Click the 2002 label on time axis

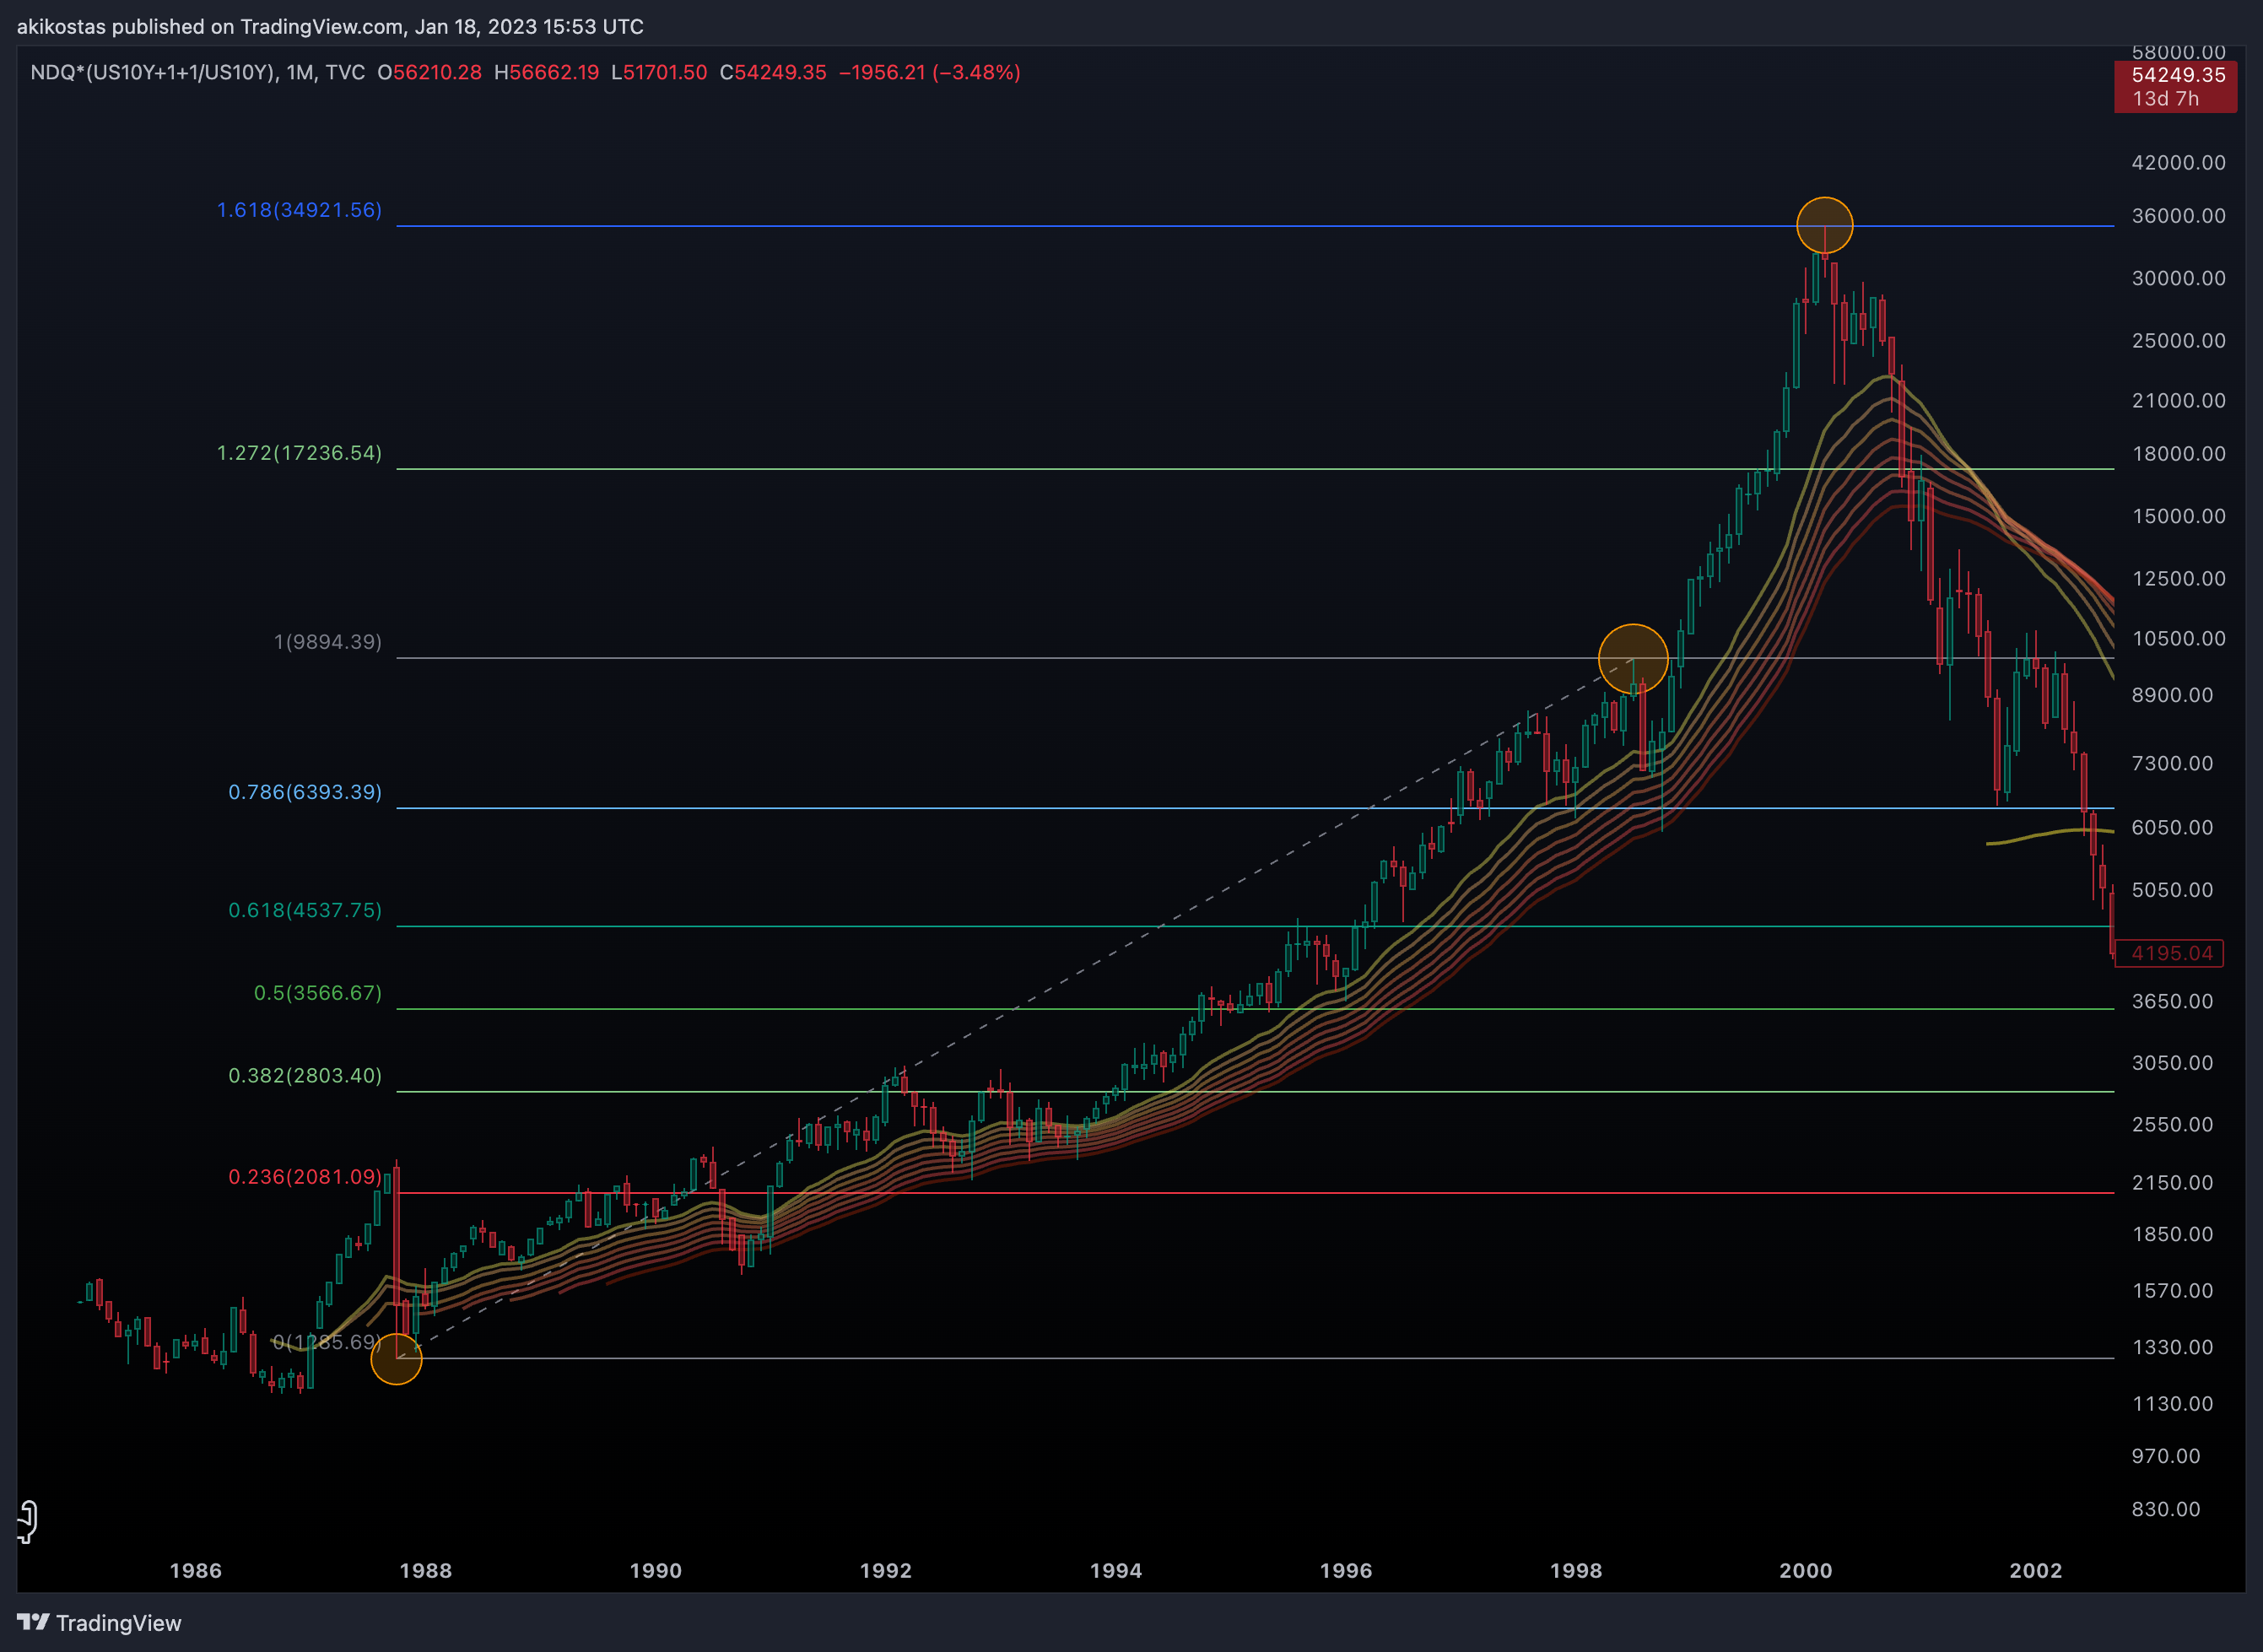pos(2035,1570)
